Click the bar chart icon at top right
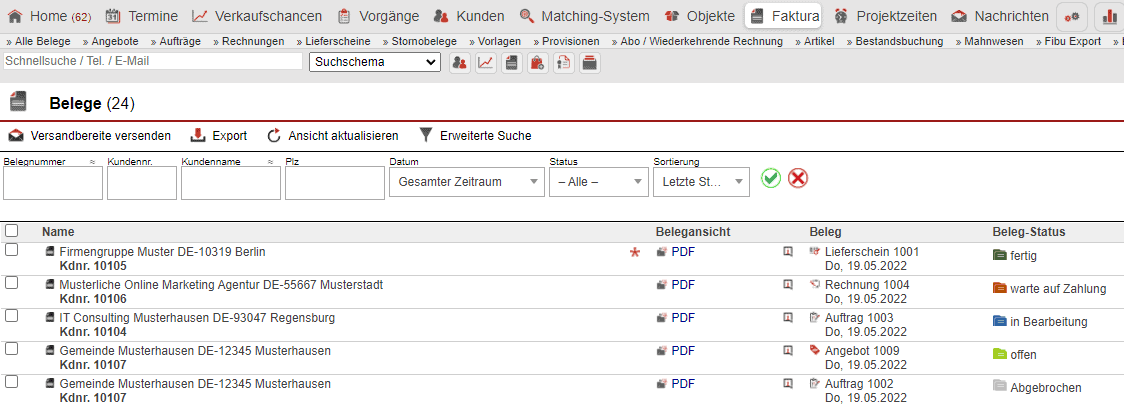This screenshot has height=407, width=1124. coord(1111,17)
